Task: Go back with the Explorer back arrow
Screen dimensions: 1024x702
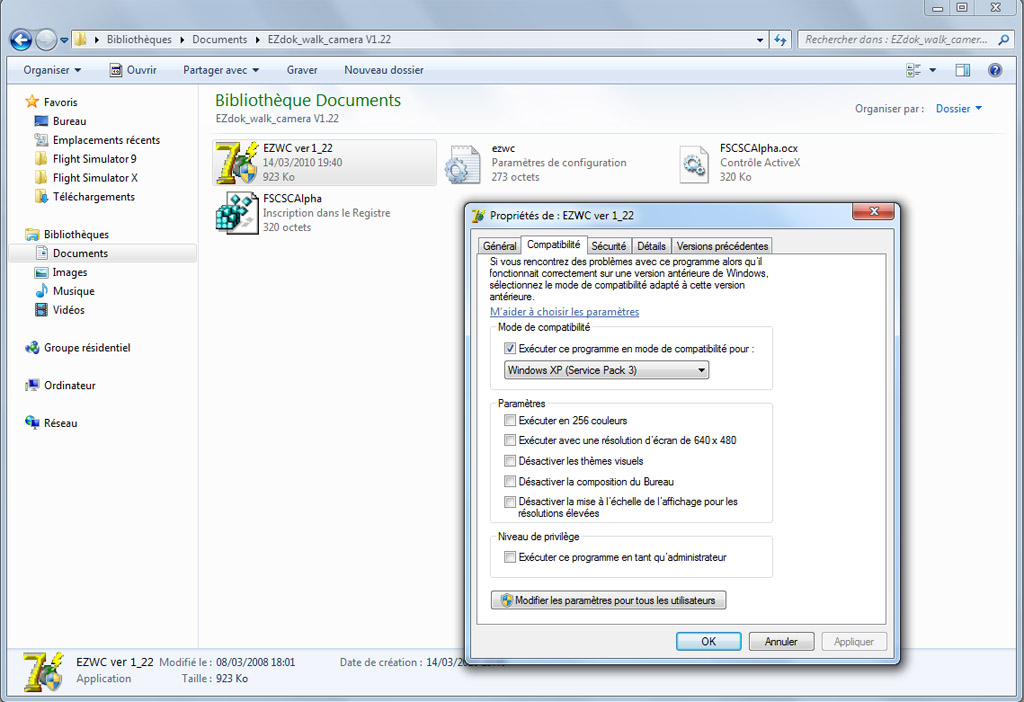Action: pos(21,40)
